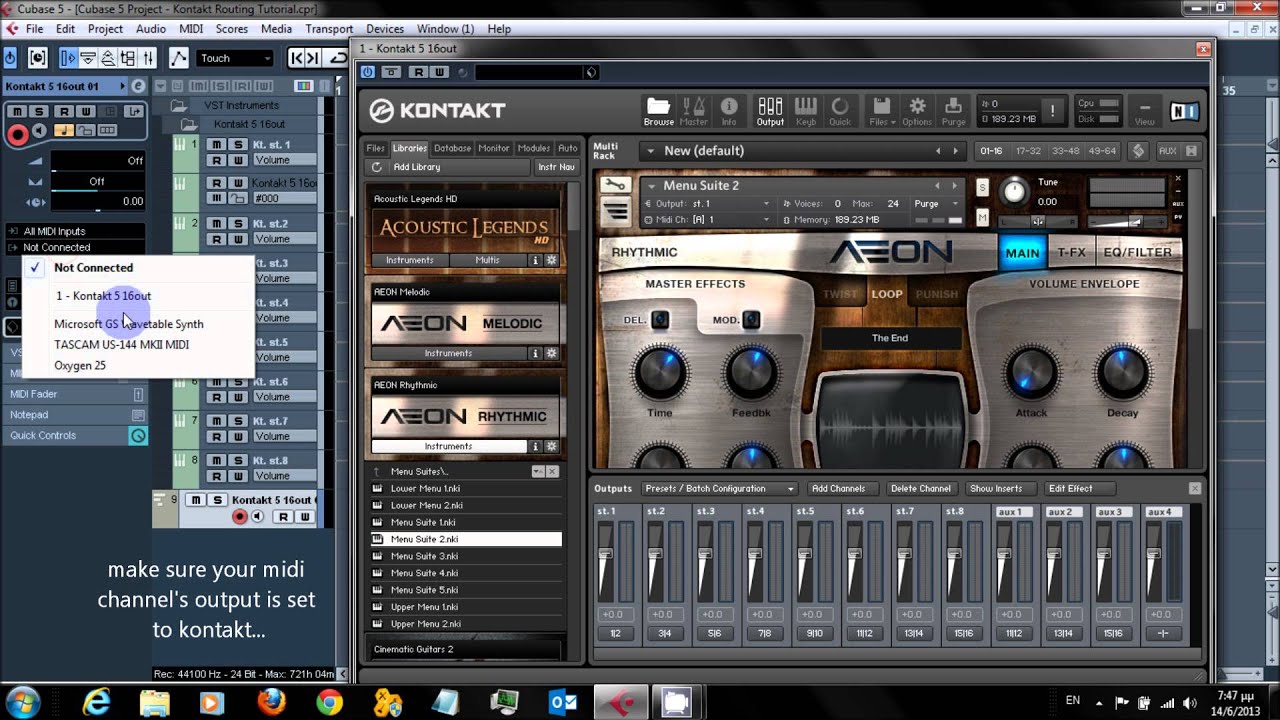Switch to the T-FX page

coord(1071,252)
